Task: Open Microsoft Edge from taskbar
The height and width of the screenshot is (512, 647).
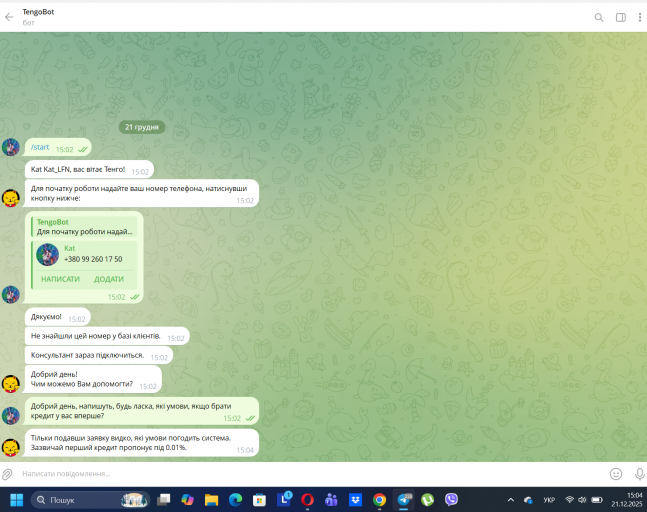Action: (236, 500)
